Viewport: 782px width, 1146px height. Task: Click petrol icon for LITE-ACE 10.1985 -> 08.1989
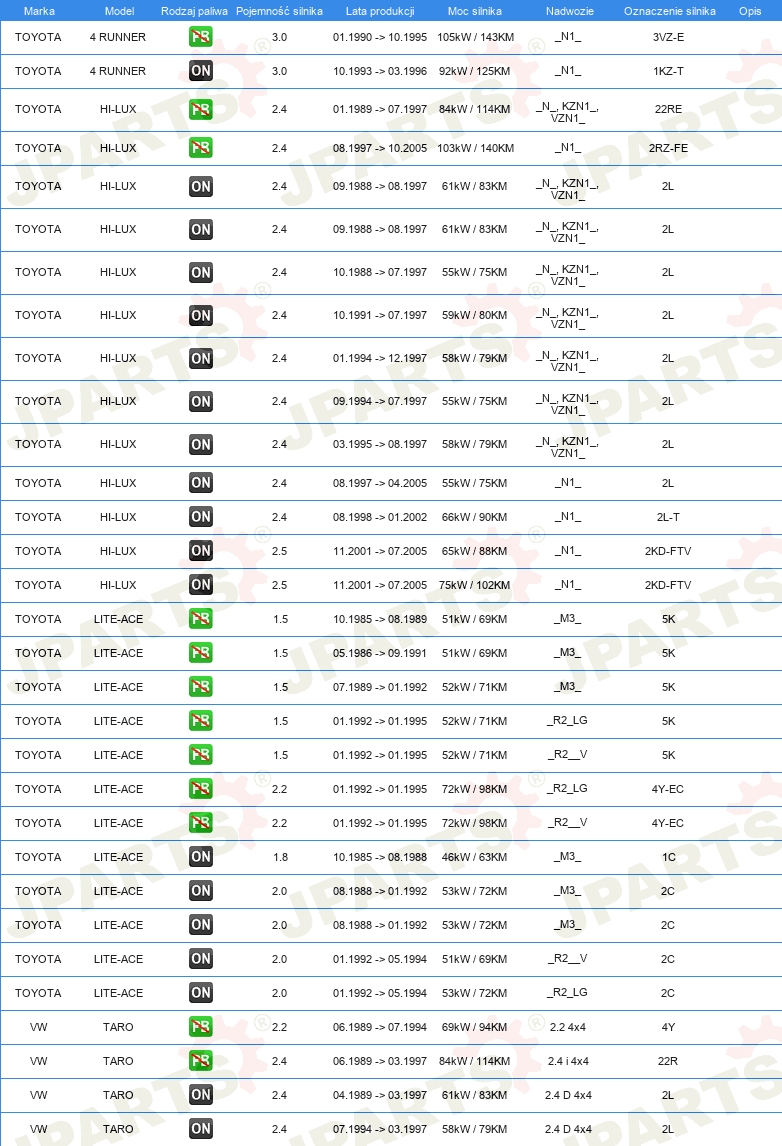click(x=200, y=619)
